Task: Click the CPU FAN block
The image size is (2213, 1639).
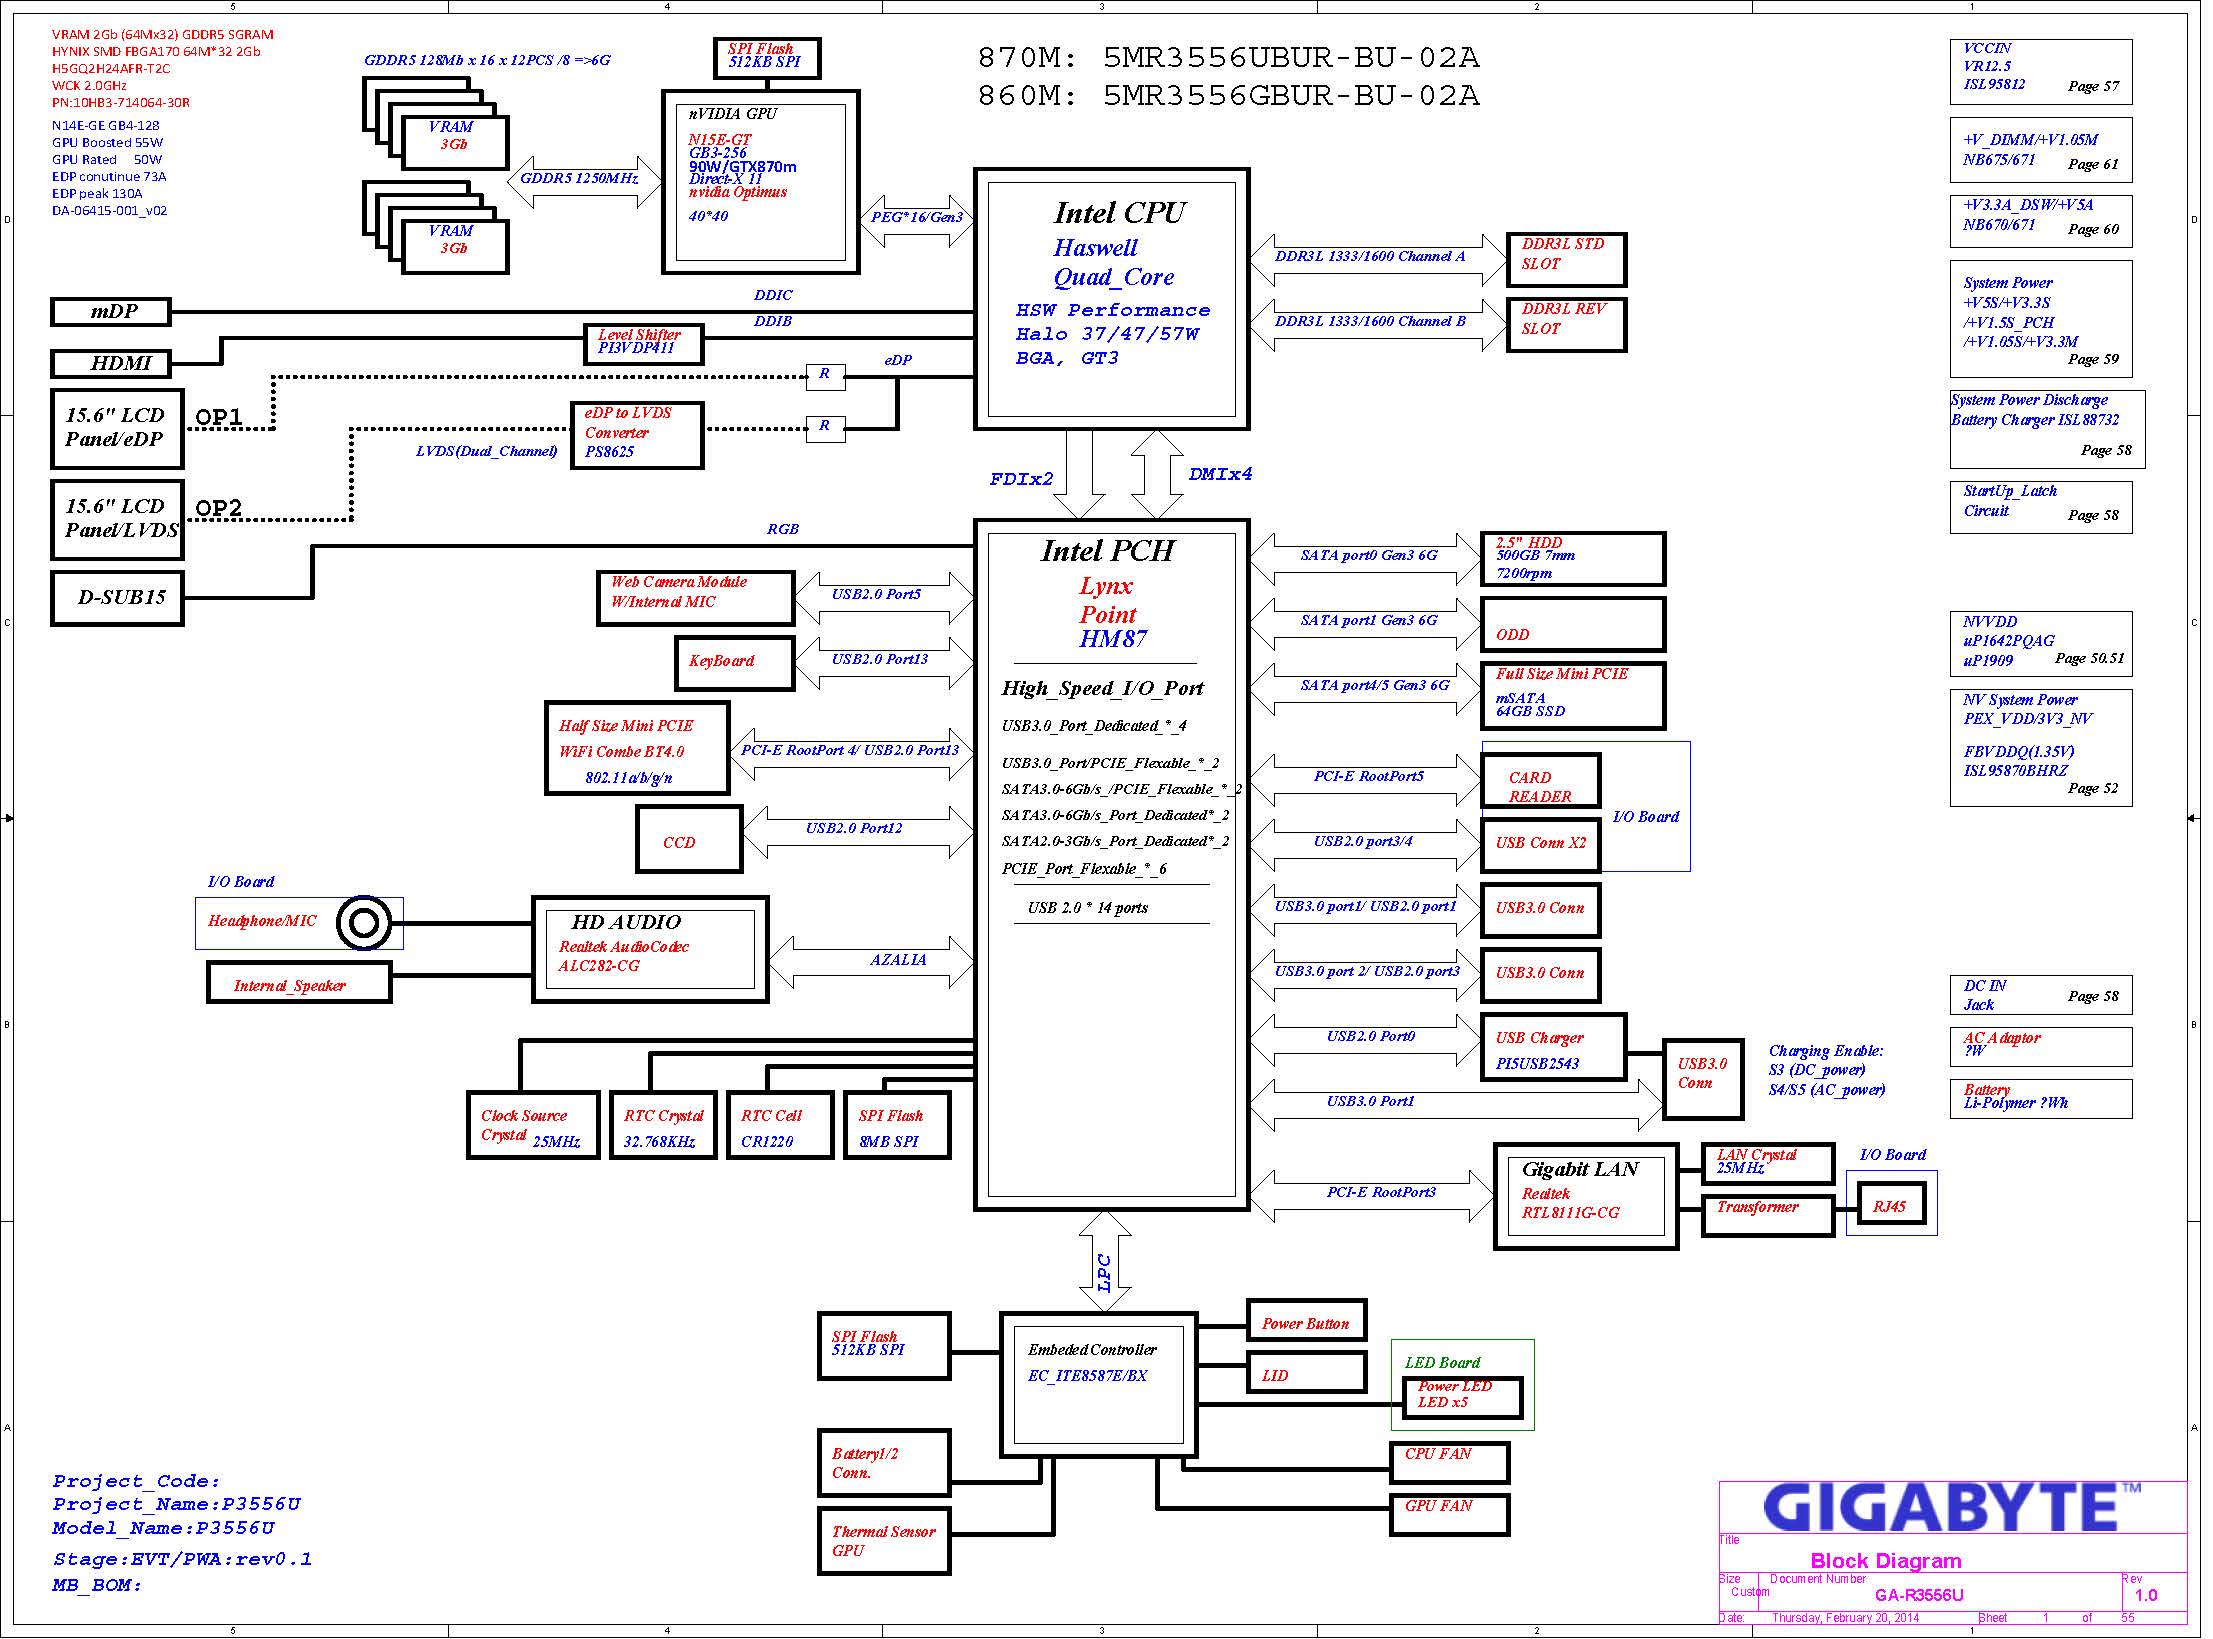Action: (1449, 1463)
